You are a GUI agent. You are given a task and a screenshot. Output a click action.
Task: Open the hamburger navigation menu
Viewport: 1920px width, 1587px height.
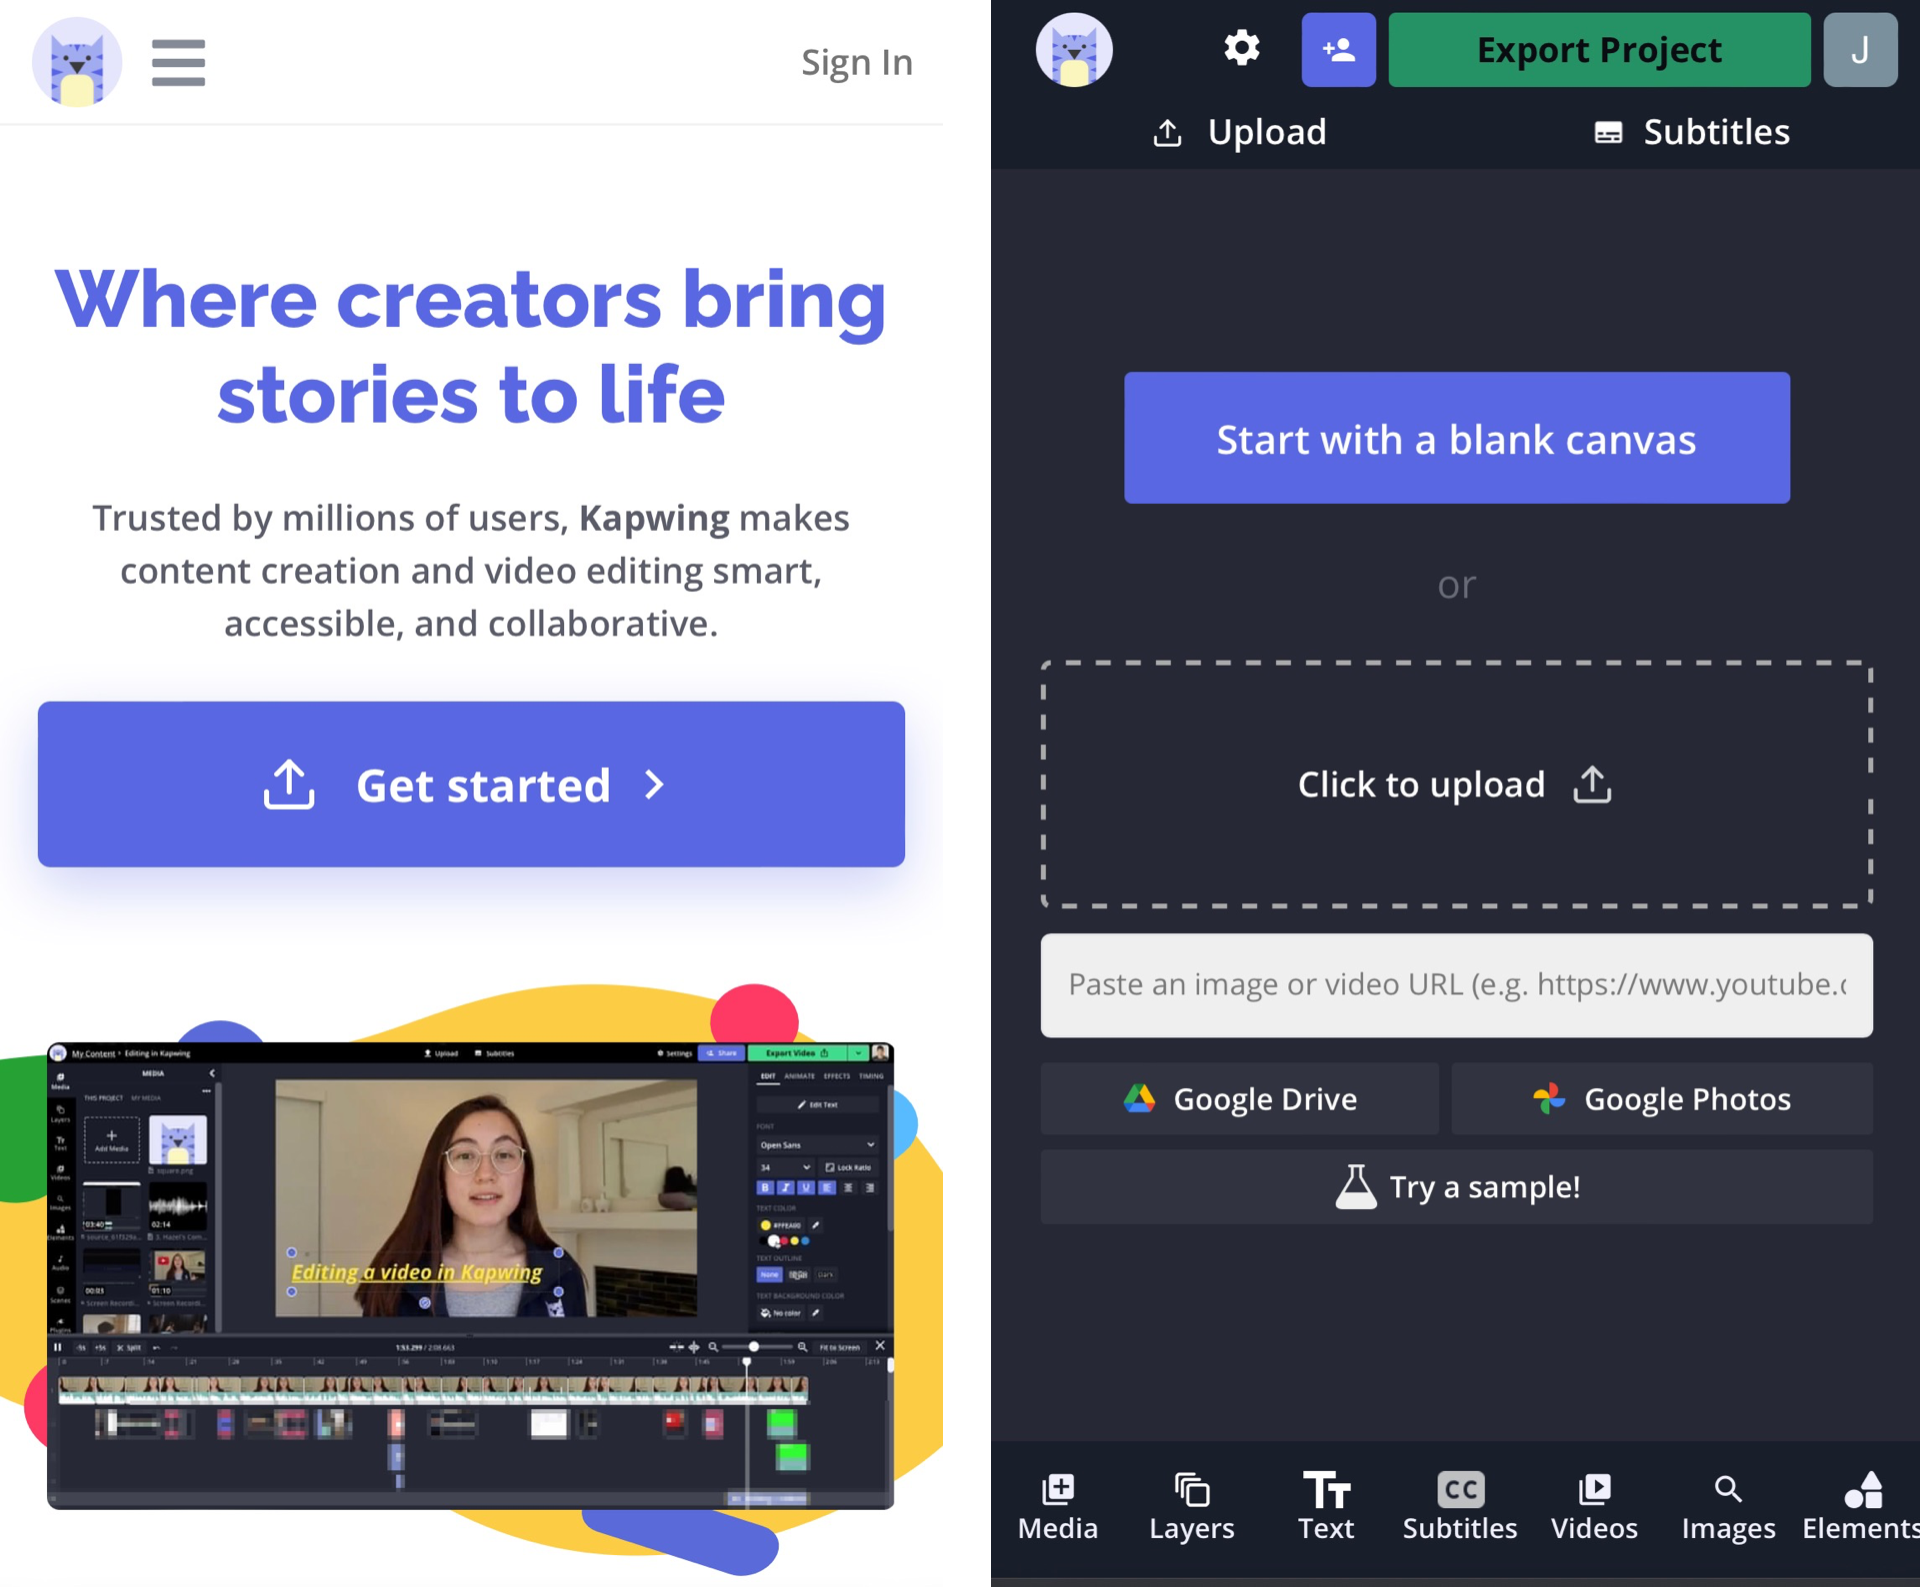[178, 63]
